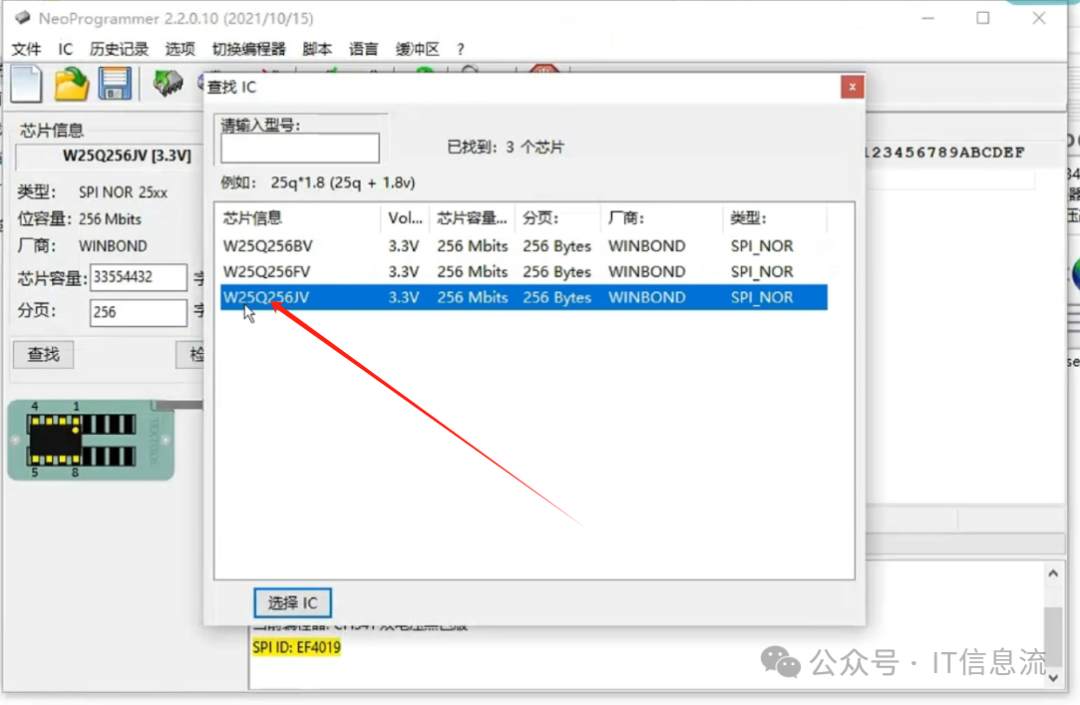The width and height of the screenshot is (1080, 705).
Task: Select the highlighted W25Q256JV row
Action: (523, 297)
